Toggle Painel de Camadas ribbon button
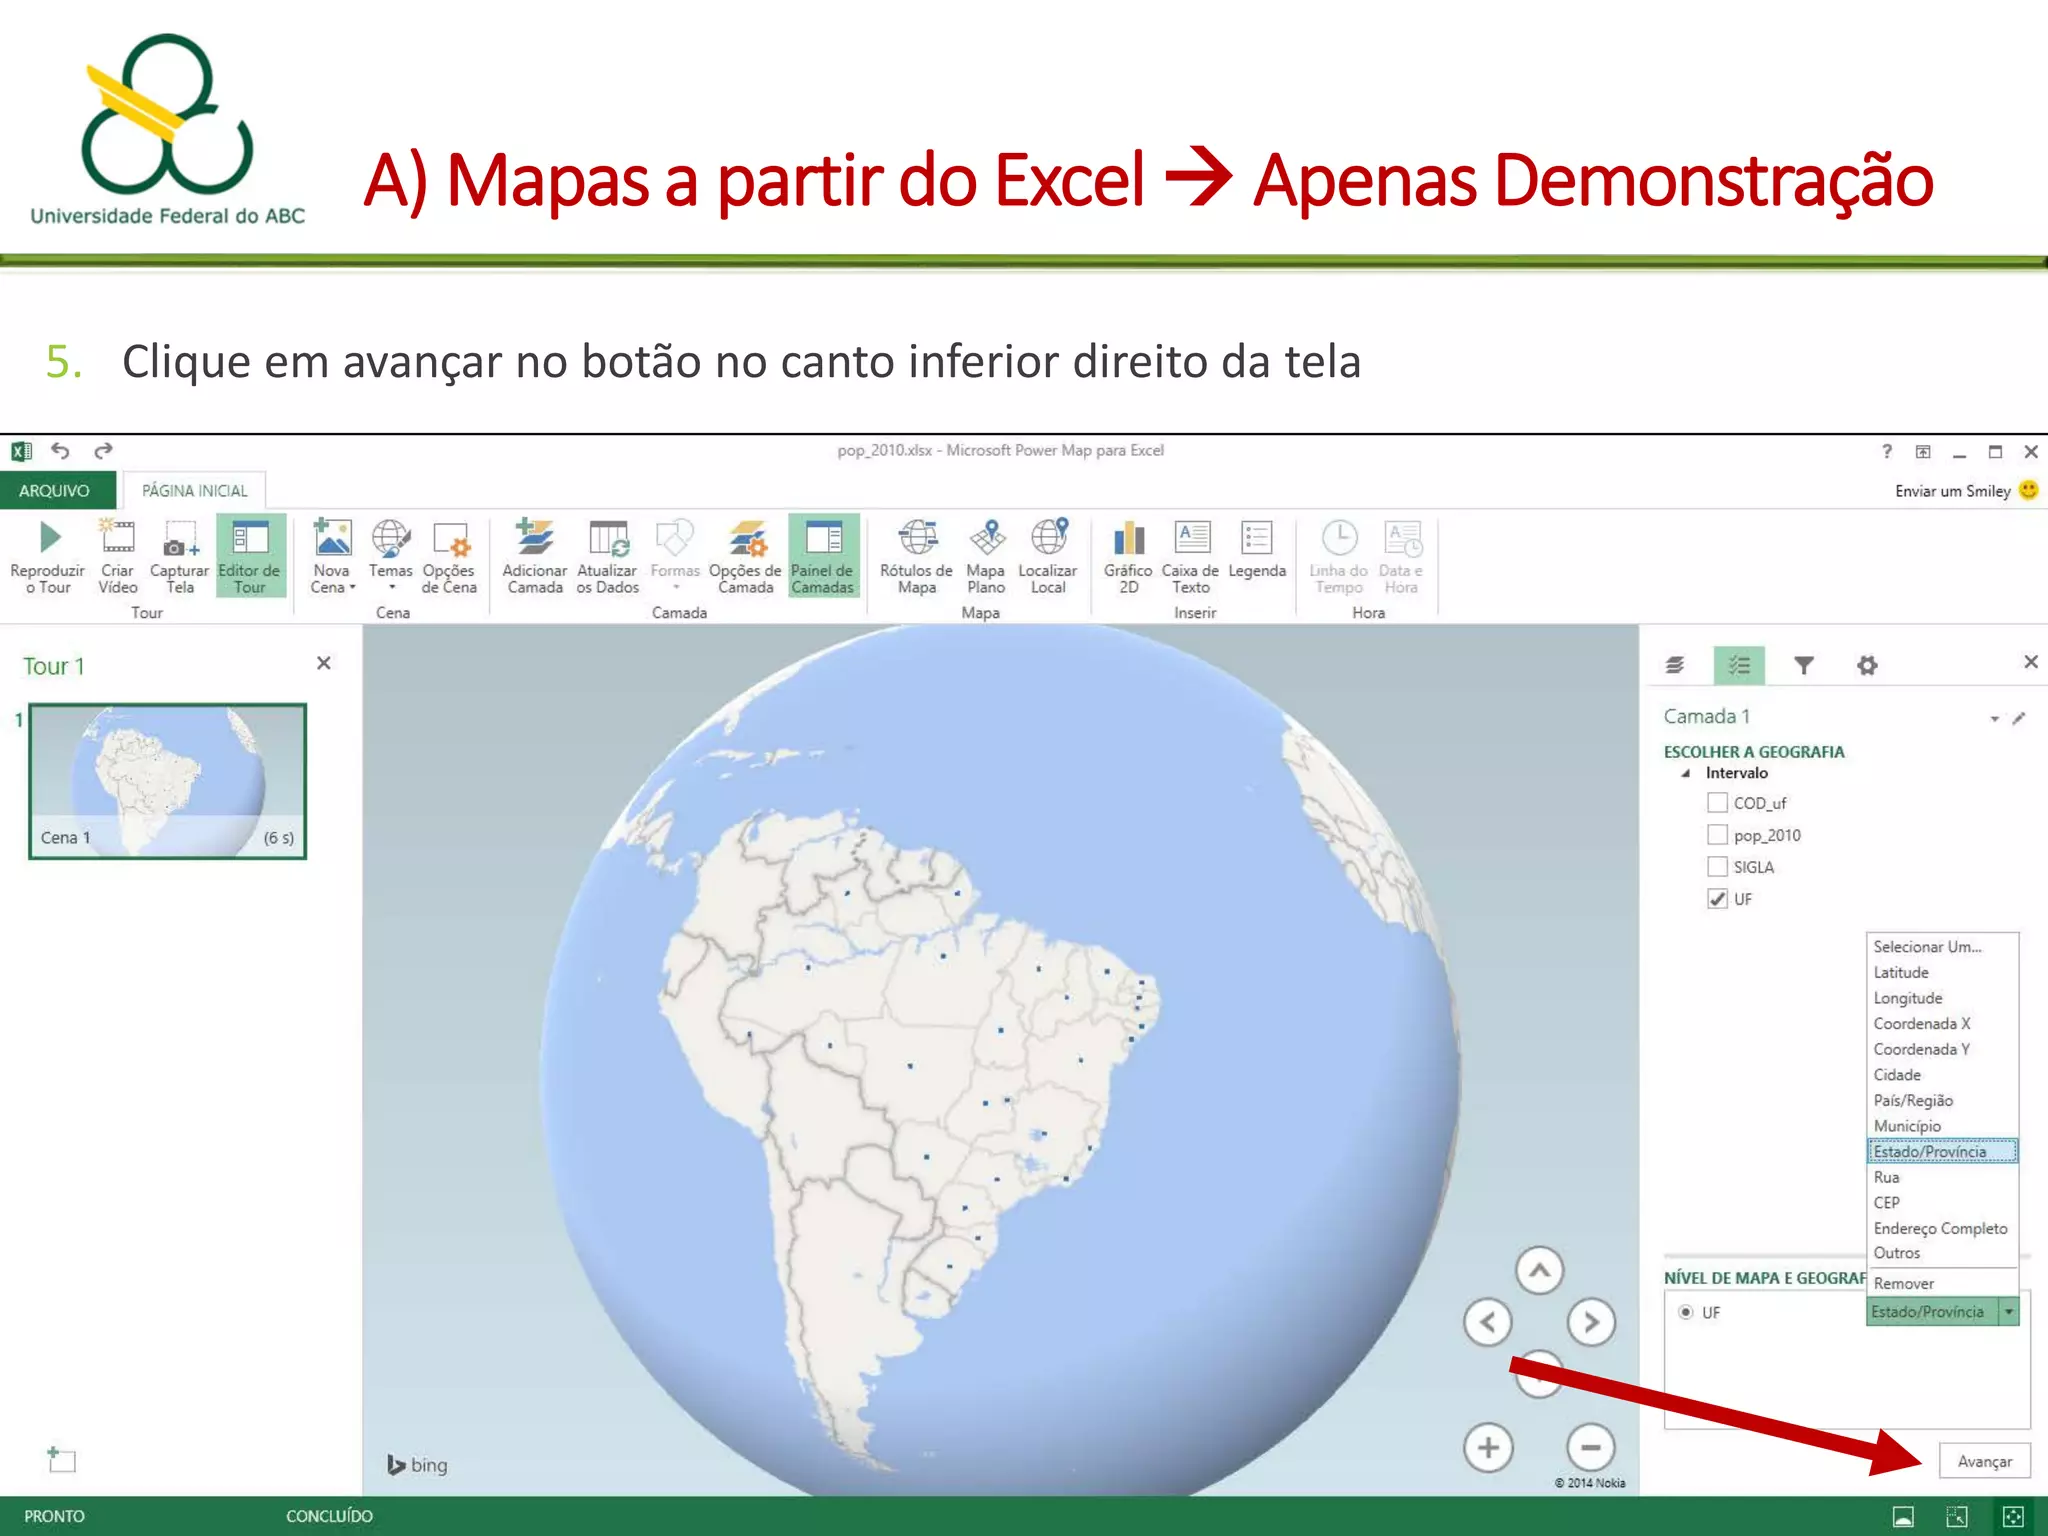The height and width of the screenshot is (1536, 2048). pyautogui.click(x=823, y=556)
